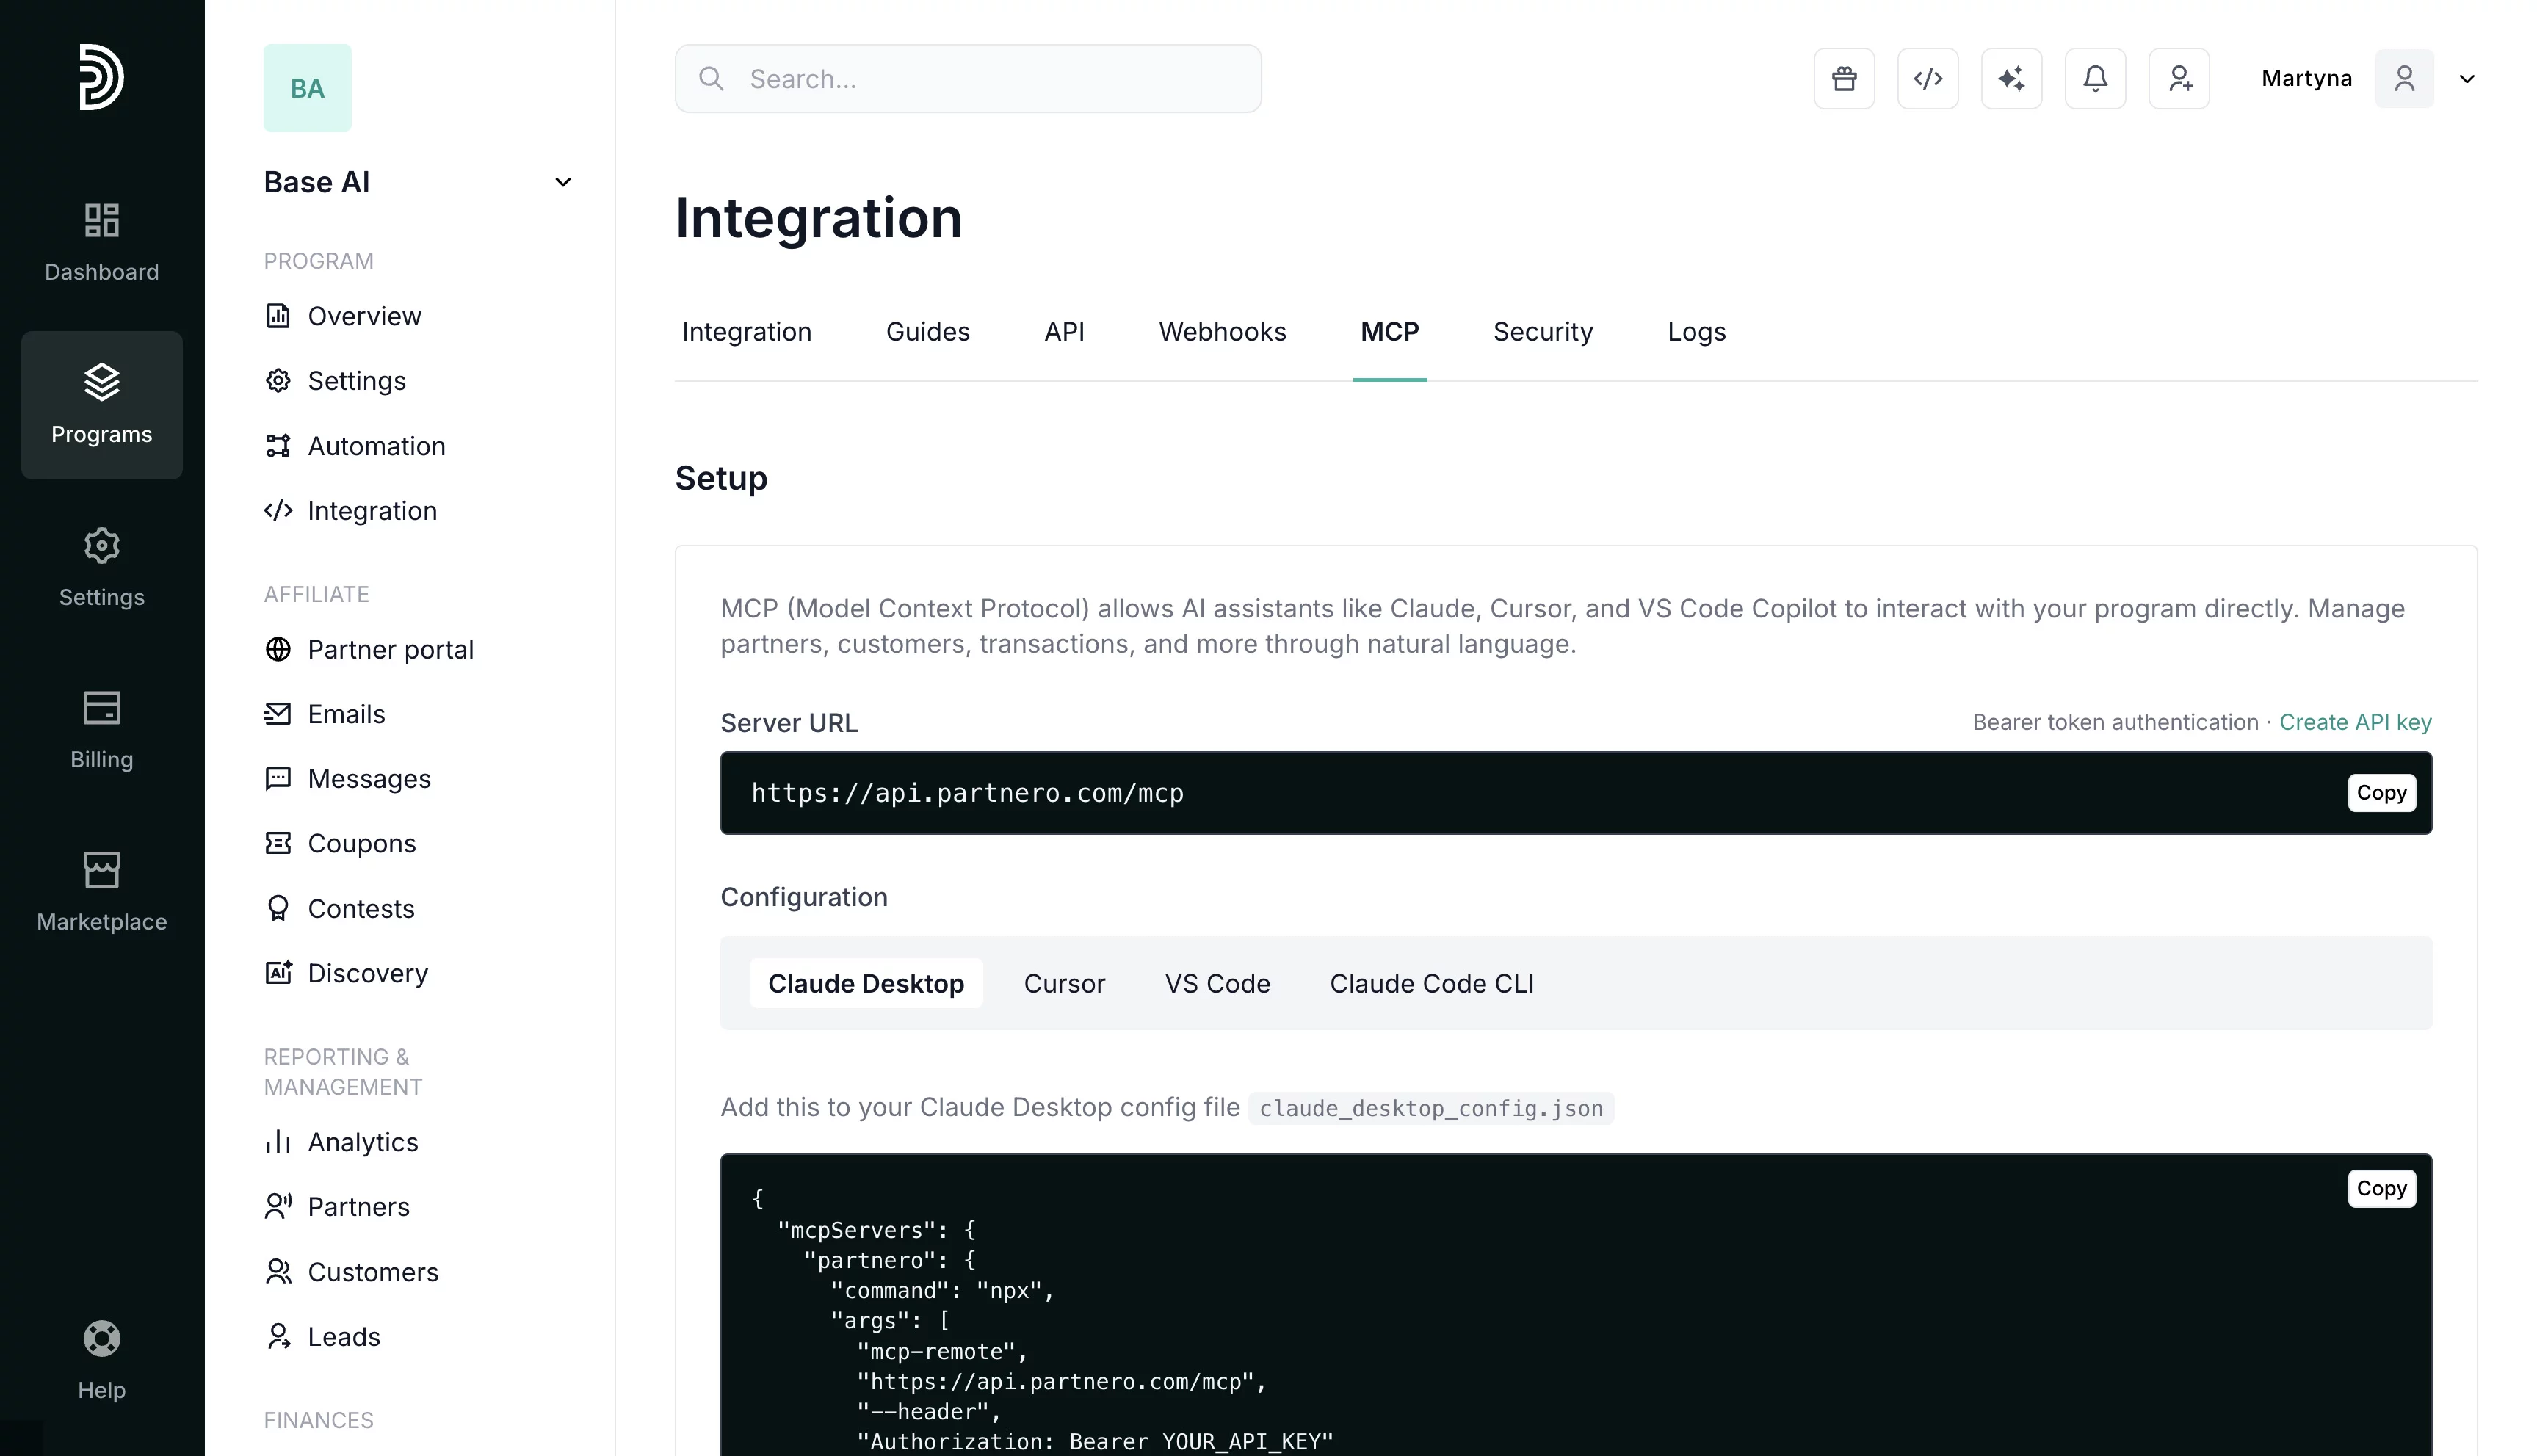The width and height of the screenshot is (2537, 1456).
Task: Open notifications bell icon
Action: tap(2095, 78)
